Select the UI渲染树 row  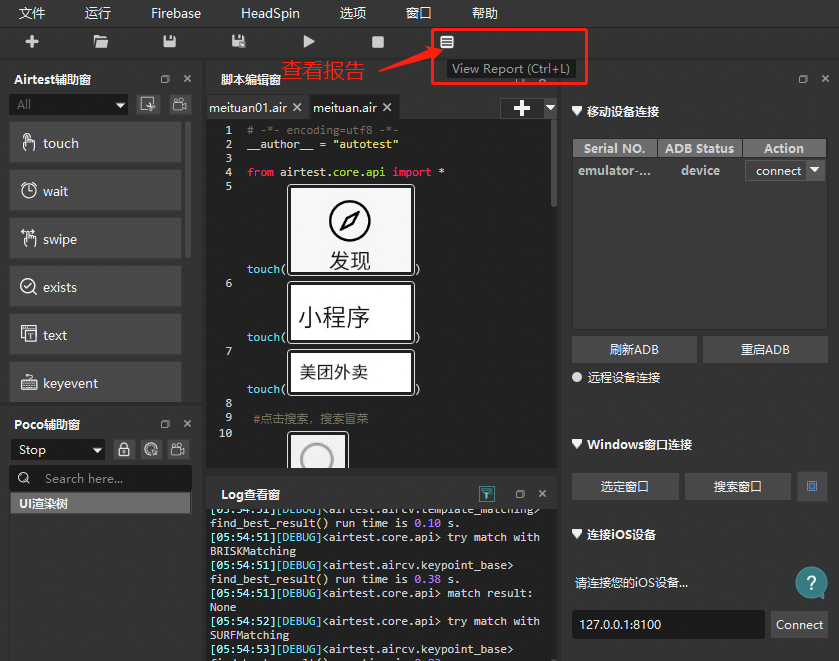(x=100, y=504)
